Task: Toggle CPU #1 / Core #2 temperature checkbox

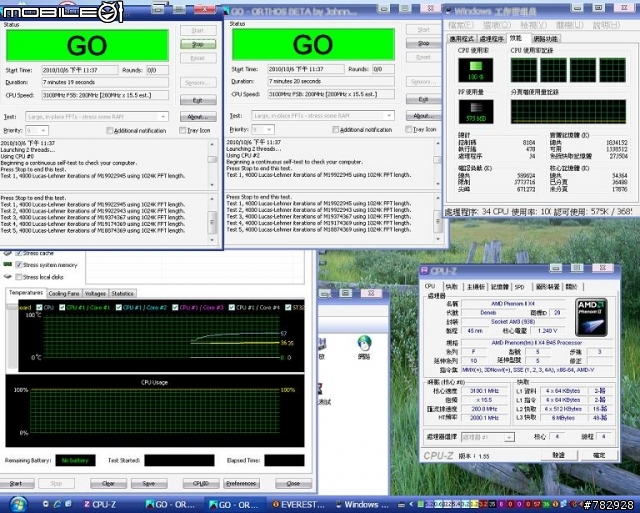Action: (119, 307)
